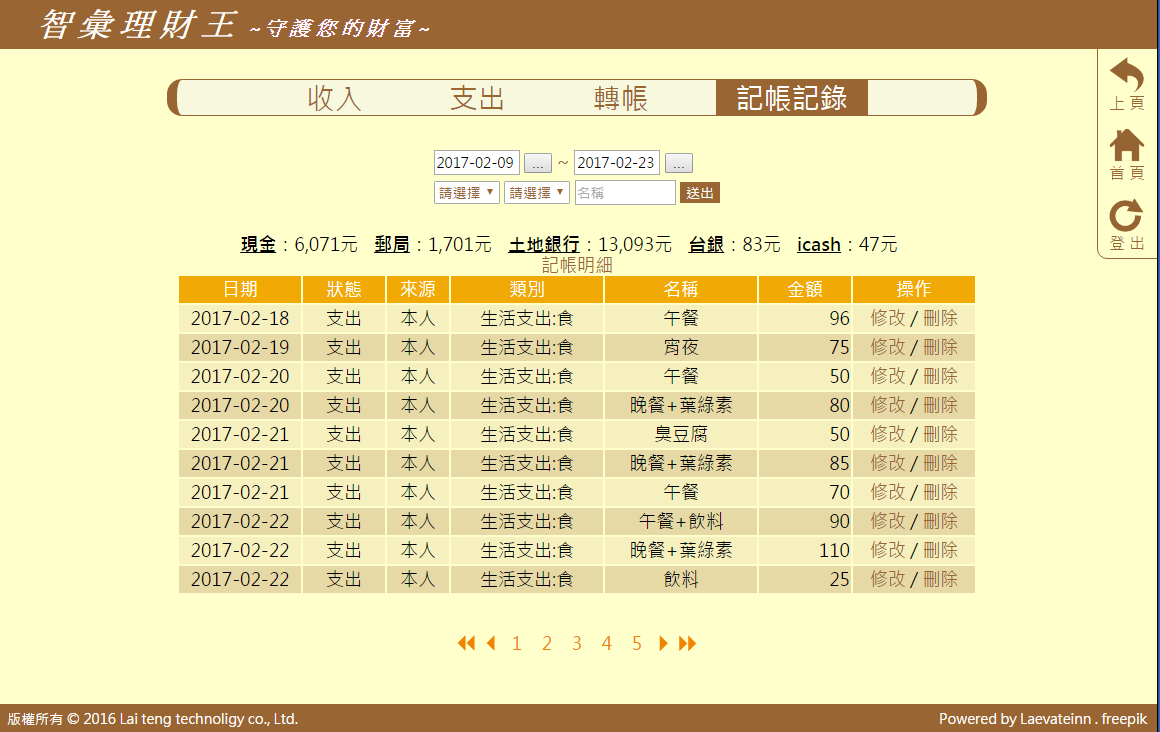Go to previous page with left arrow
This screenshot has height=732, width=1160.
pyautogui.click(x=490, y=643)
